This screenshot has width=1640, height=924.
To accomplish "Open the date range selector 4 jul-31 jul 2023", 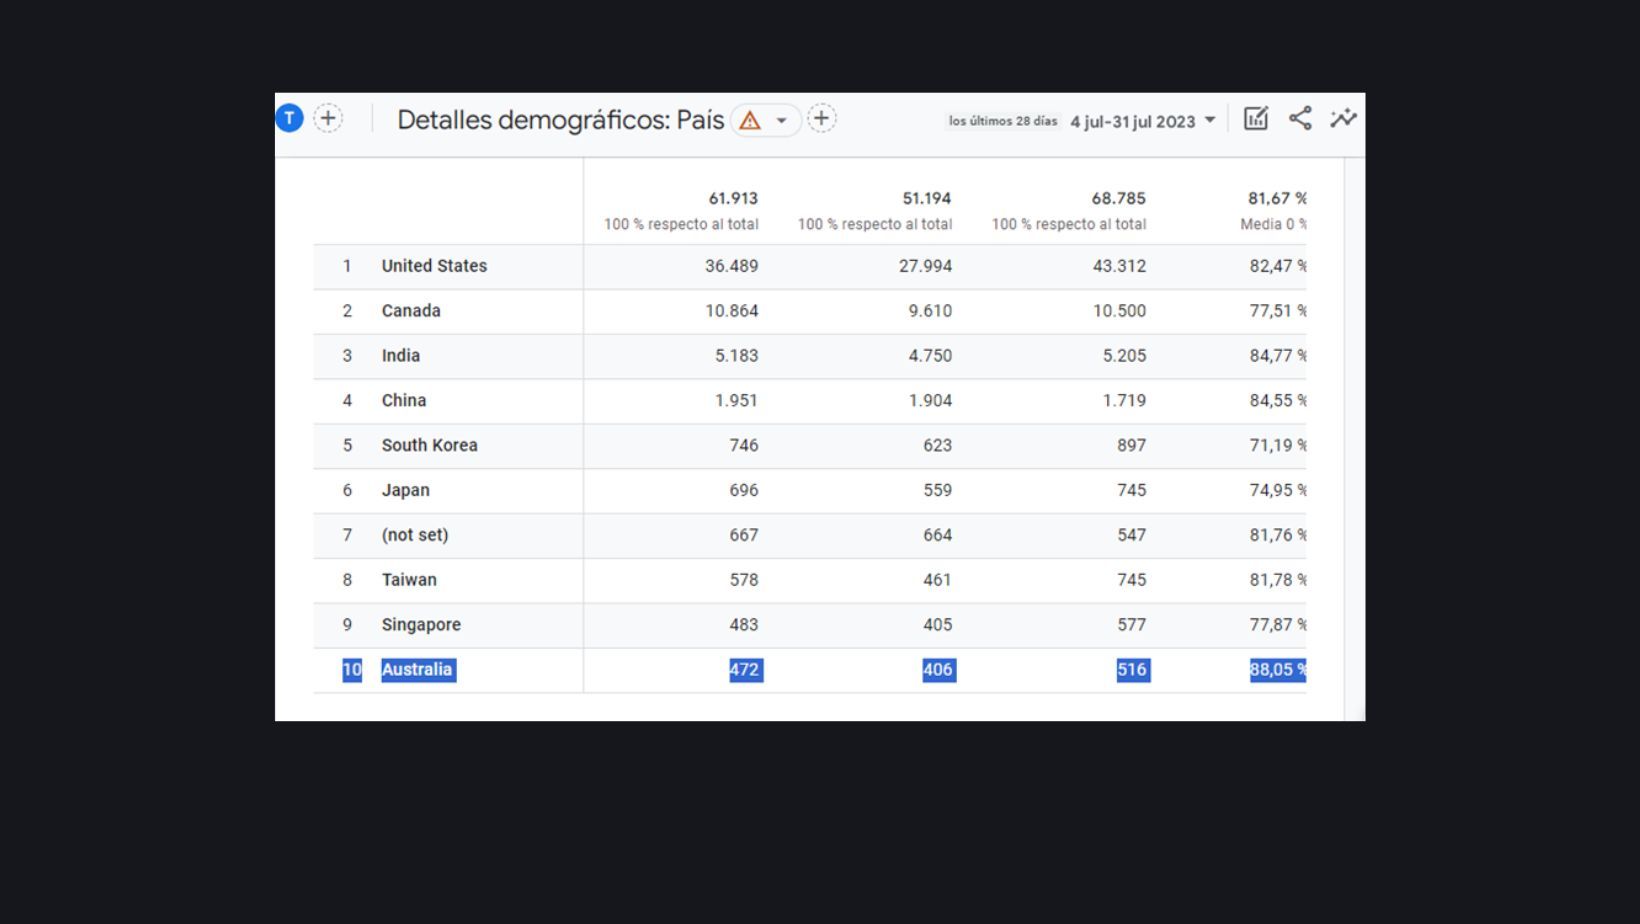I will (1132, 121).
